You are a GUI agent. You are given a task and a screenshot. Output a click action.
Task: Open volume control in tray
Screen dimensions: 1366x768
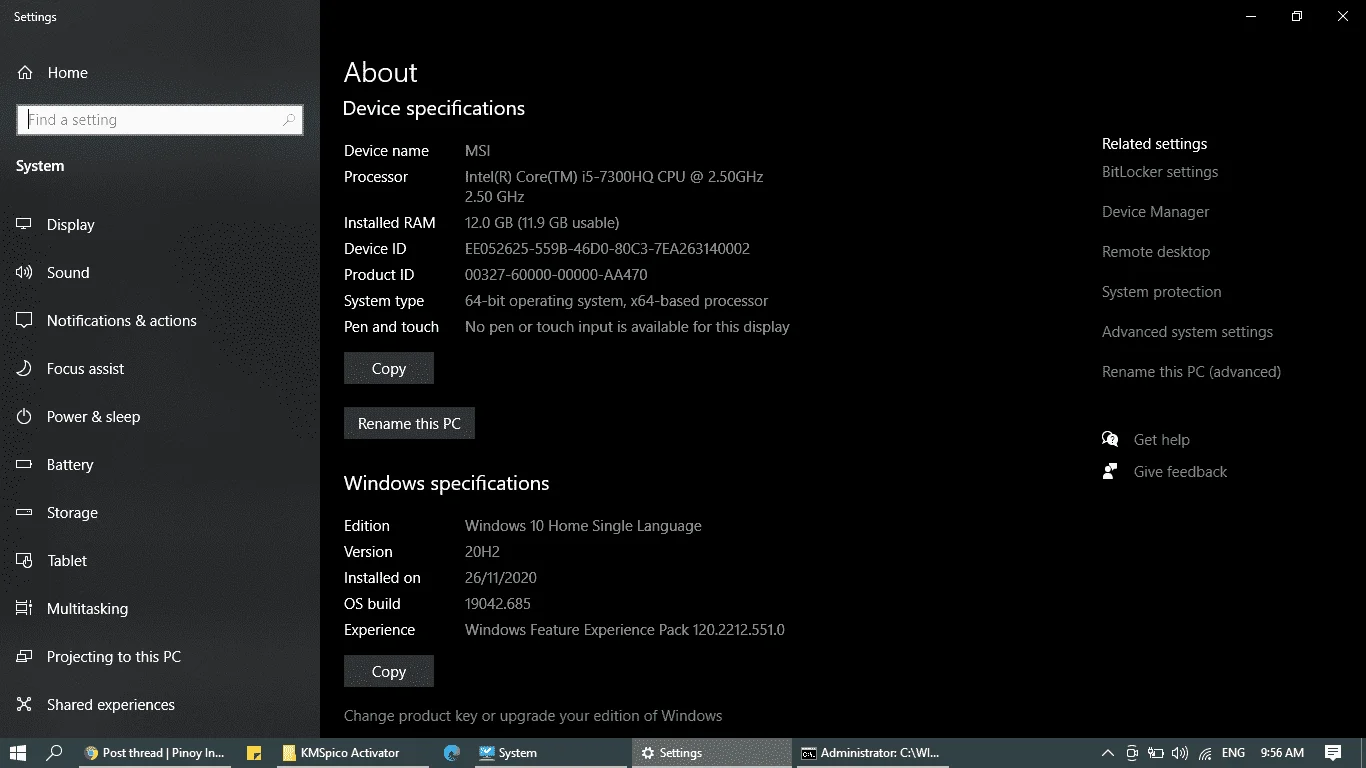pyautogui.click(x=1180, y=753)
